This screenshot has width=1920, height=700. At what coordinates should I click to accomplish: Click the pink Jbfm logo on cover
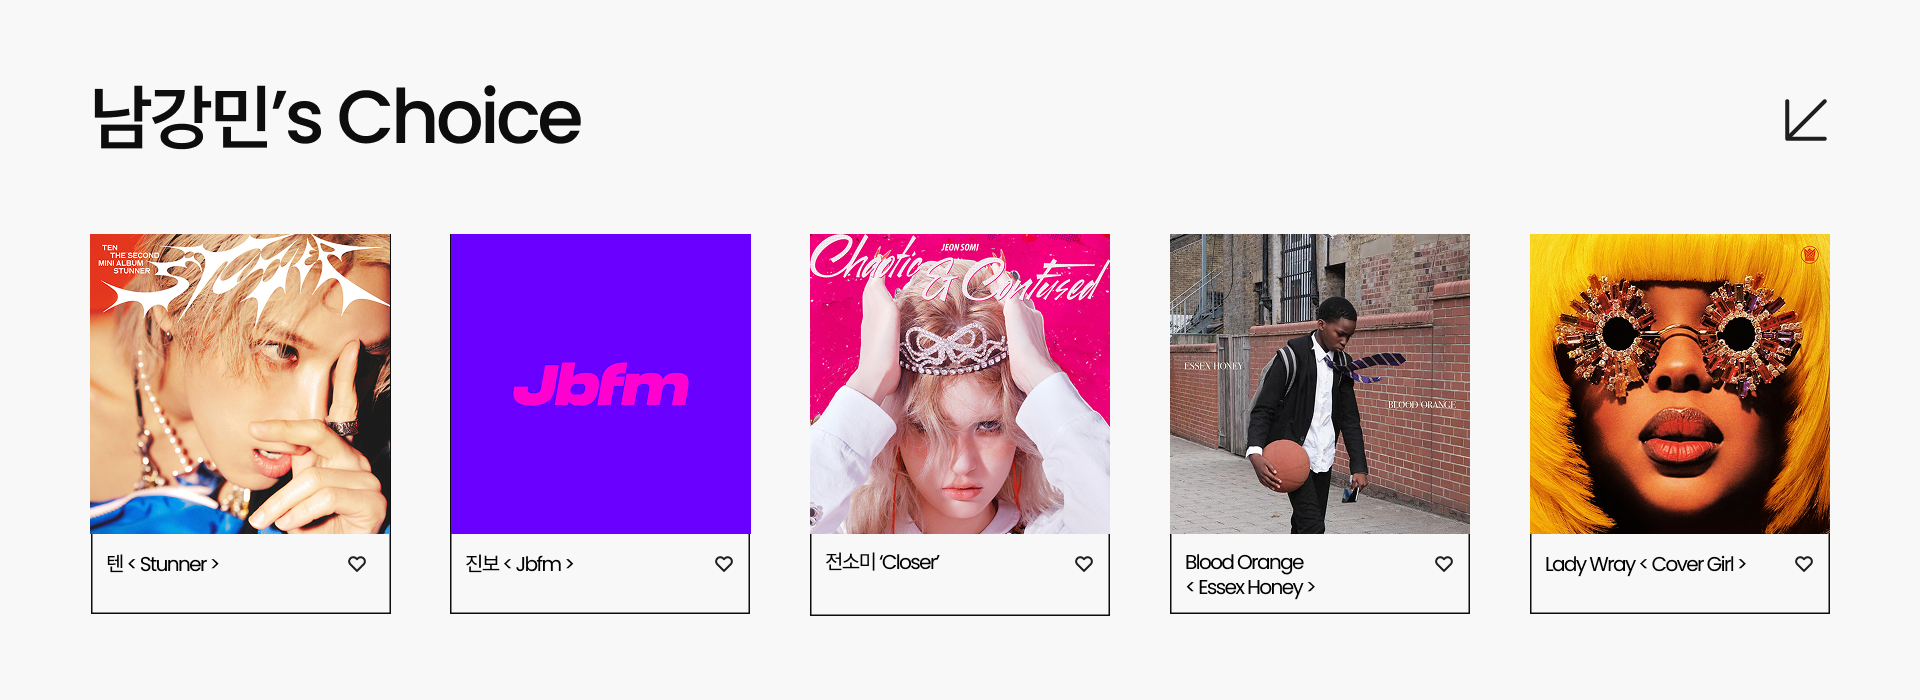pyautogui.click(x=601, y=385)
